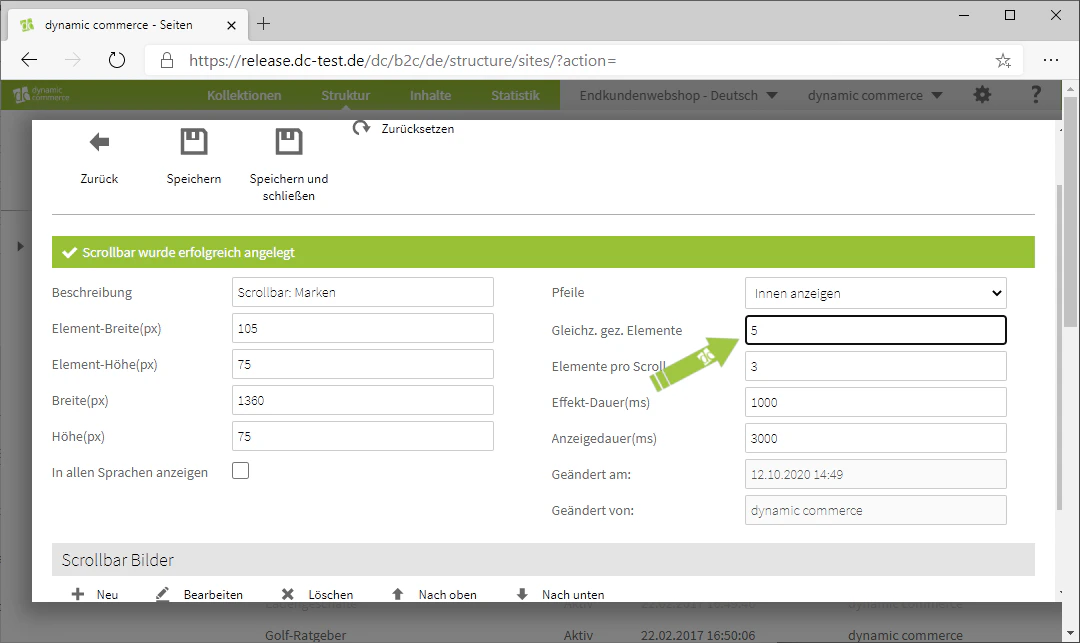This screenshot has height=643, width=1080.
Task: Click the Höhe(px) input field
Action: pos(363,436)
